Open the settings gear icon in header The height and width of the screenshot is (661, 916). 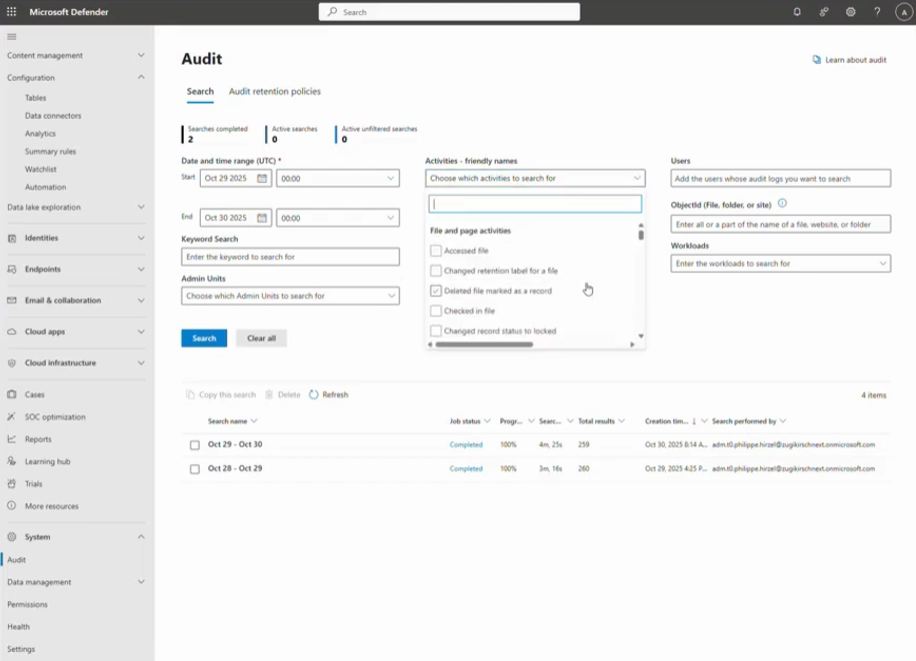click(x=850, y=12)
